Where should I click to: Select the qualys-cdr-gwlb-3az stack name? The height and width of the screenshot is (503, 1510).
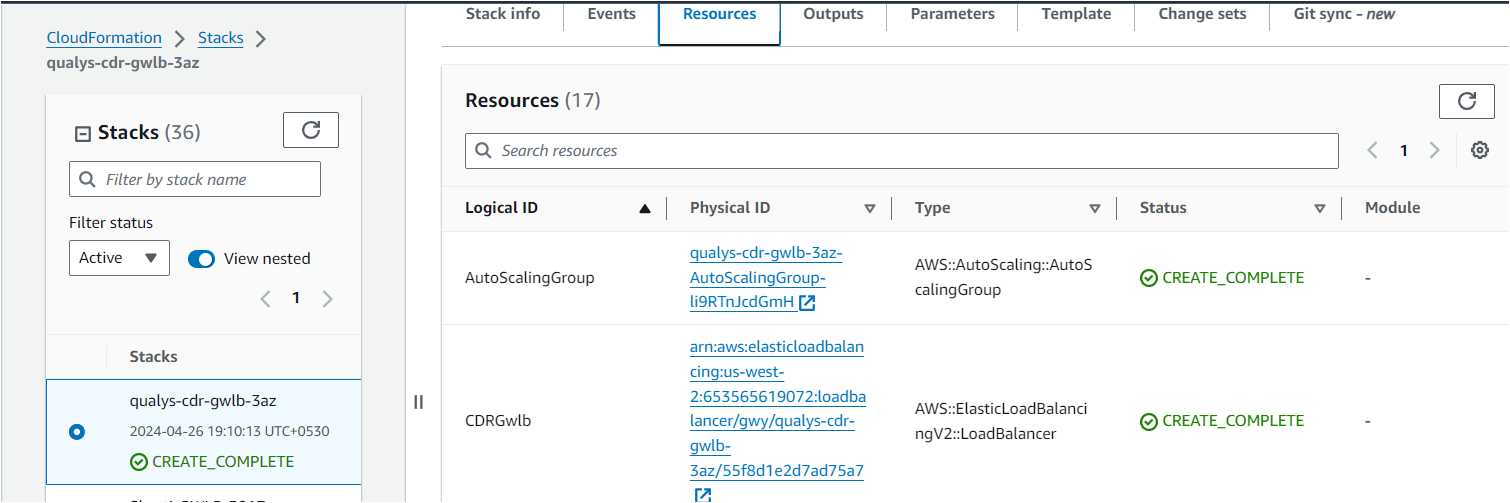[203, 401]
